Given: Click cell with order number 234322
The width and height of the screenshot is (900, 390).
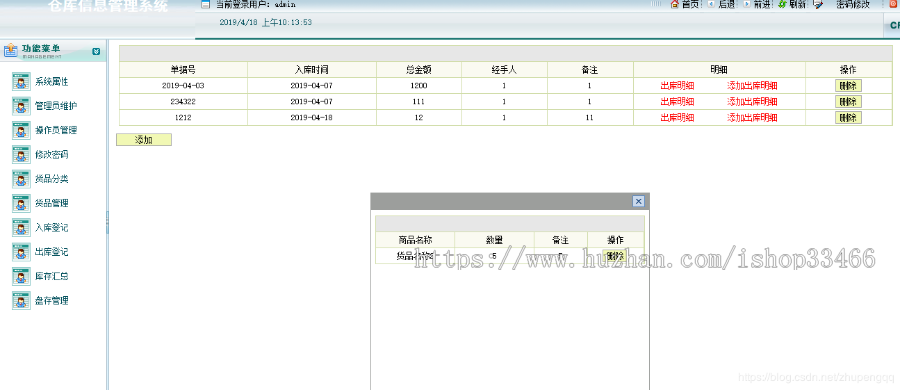Looking at the screenshot, I should pyautogui.click(x=184, y=102).
